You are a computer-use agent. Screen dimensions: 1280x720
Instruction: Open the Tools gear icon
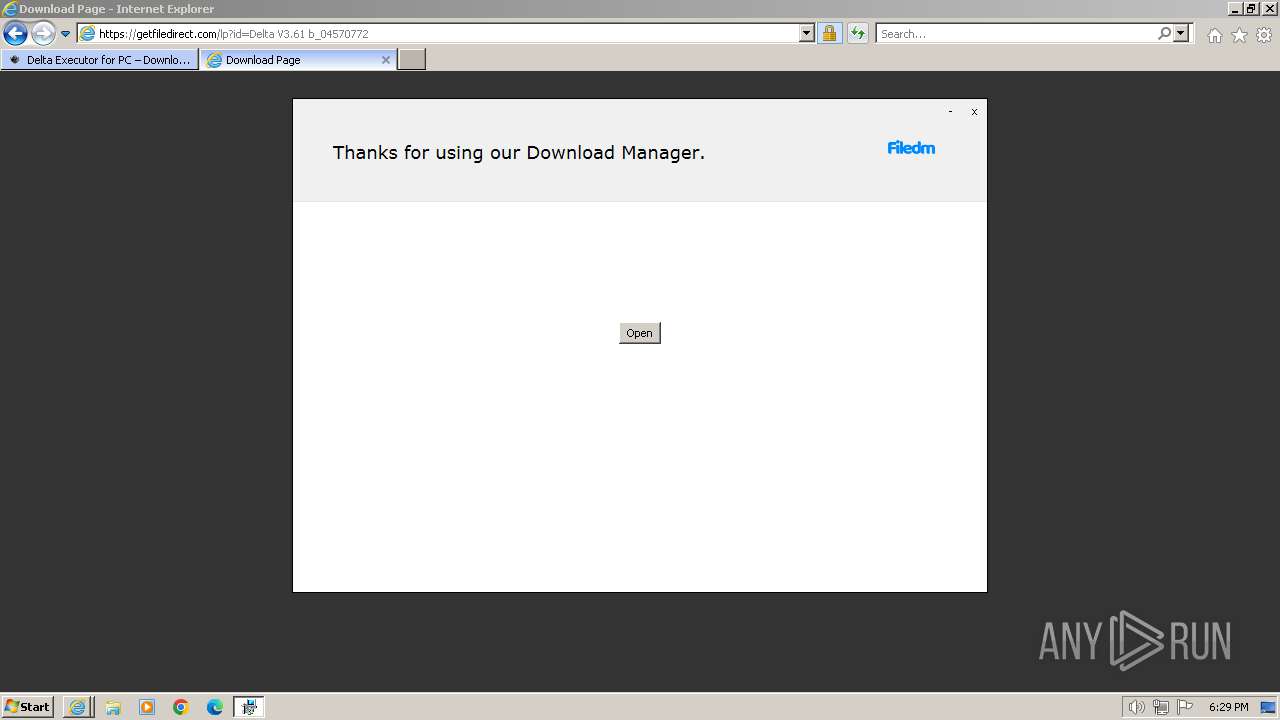pyautogui.click(x=1264, y=35)
